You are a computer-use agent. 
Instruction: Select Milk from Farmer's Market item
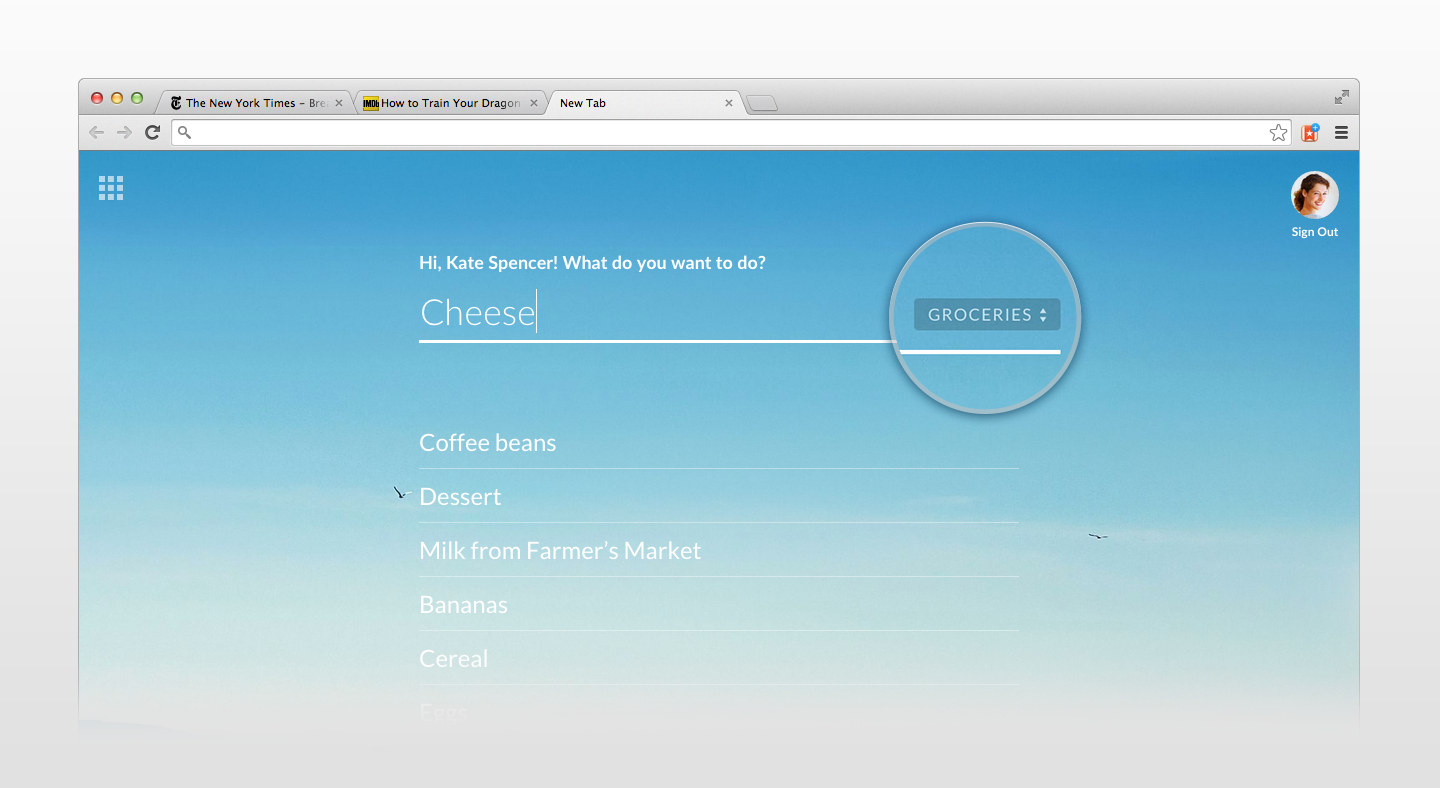(x=719, y=551)
